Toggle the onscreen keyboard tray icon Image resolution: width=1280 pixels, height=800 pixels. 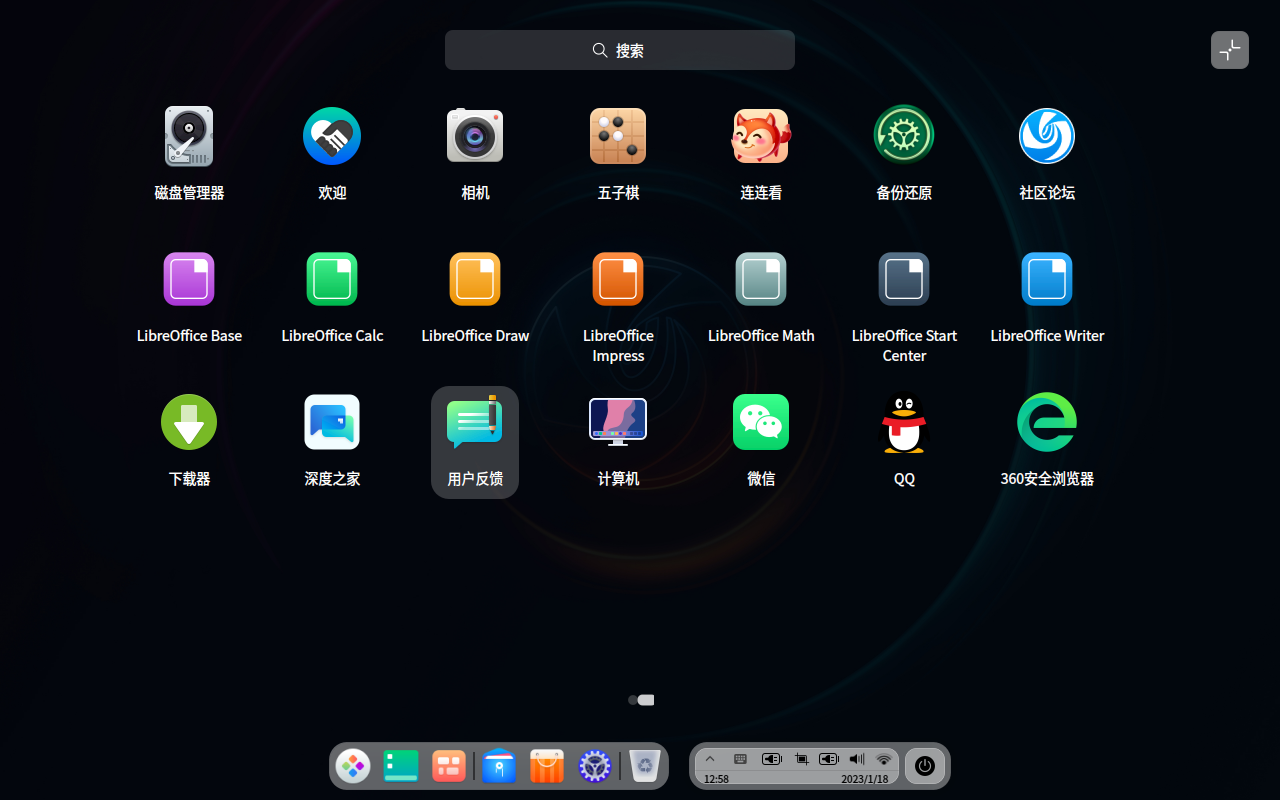(740, 758)
